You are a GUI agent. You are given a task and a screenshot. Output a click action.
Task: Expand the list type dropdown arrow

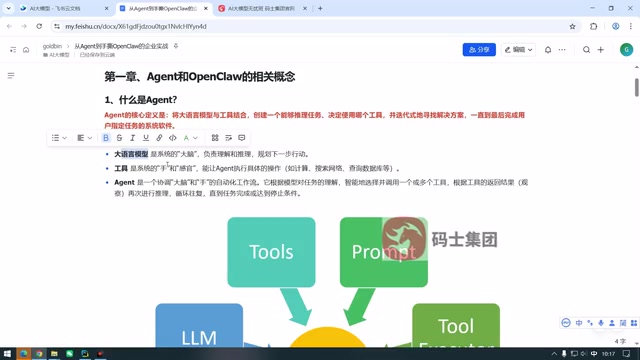click(x=64, y=138)
